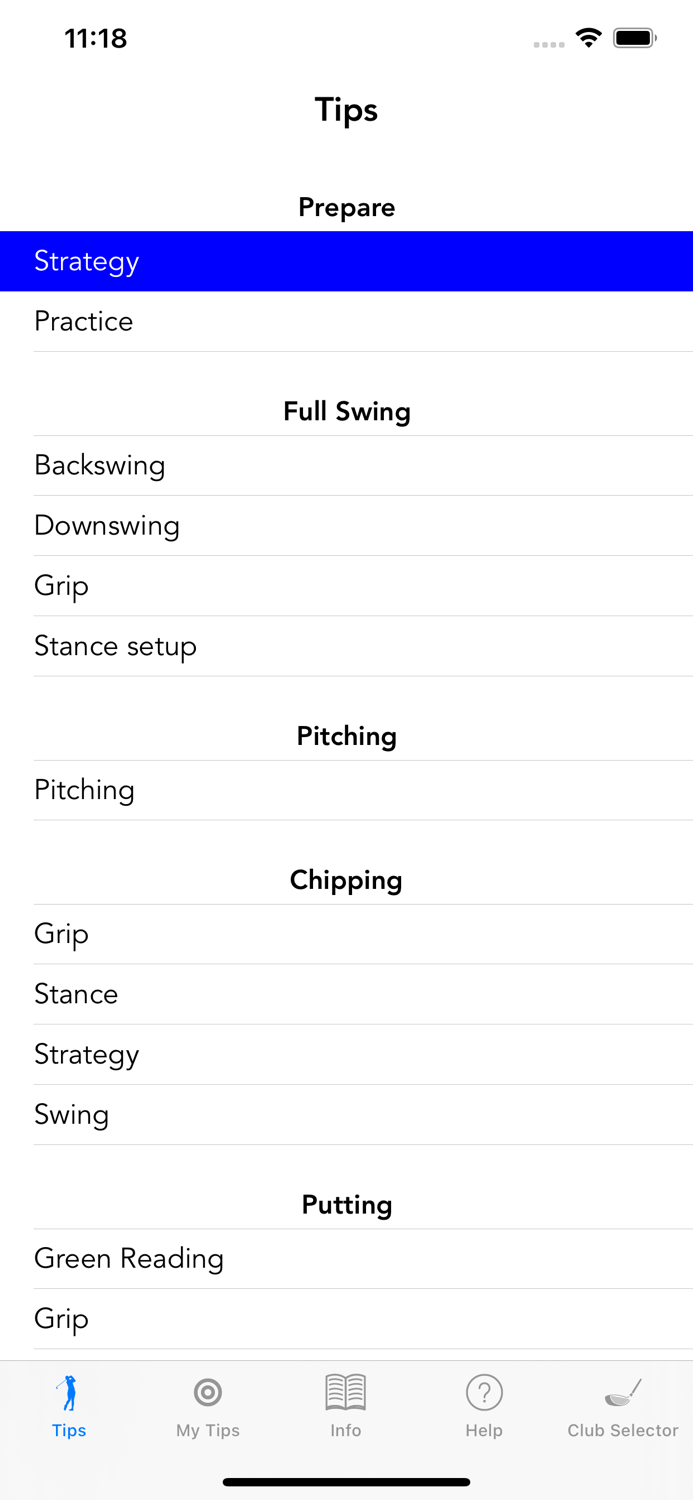The height and width of the screenshot is (1500, 693).
Task: Select the Downswing tip
Action: [x=346, y=525]
